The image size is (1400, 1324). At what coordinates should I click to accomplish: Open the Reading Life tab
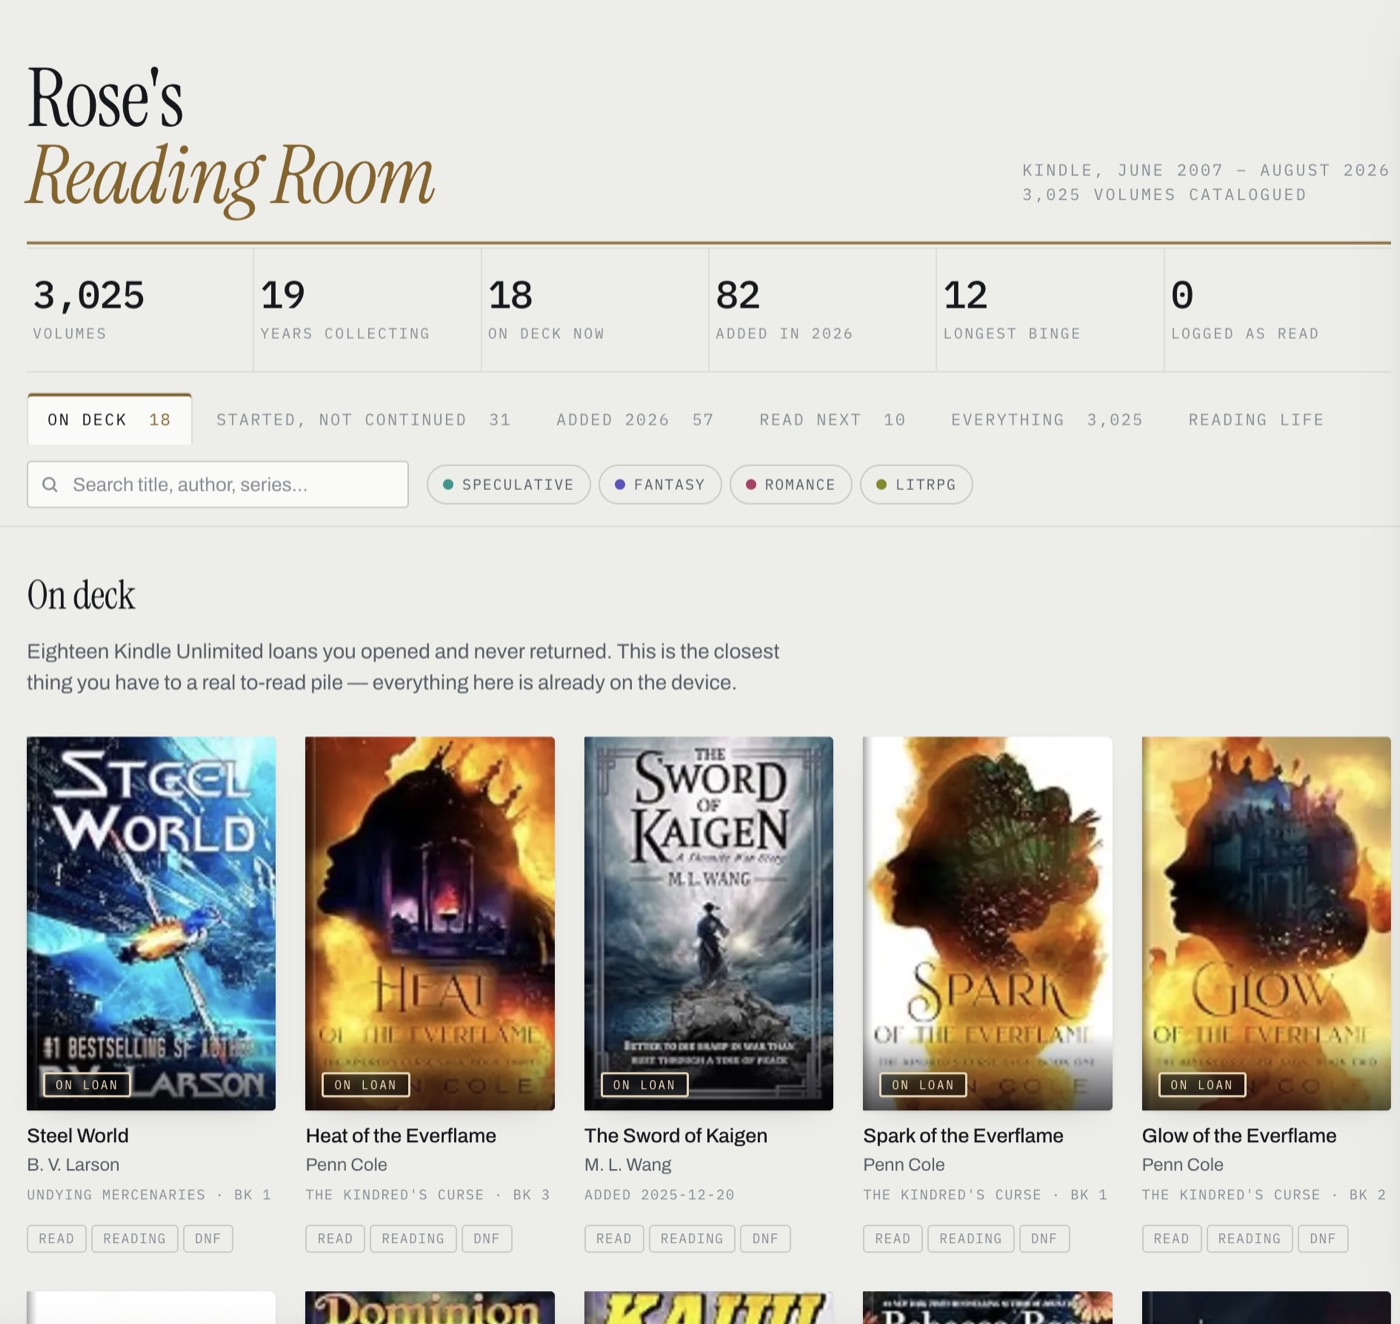point(1256,420)
